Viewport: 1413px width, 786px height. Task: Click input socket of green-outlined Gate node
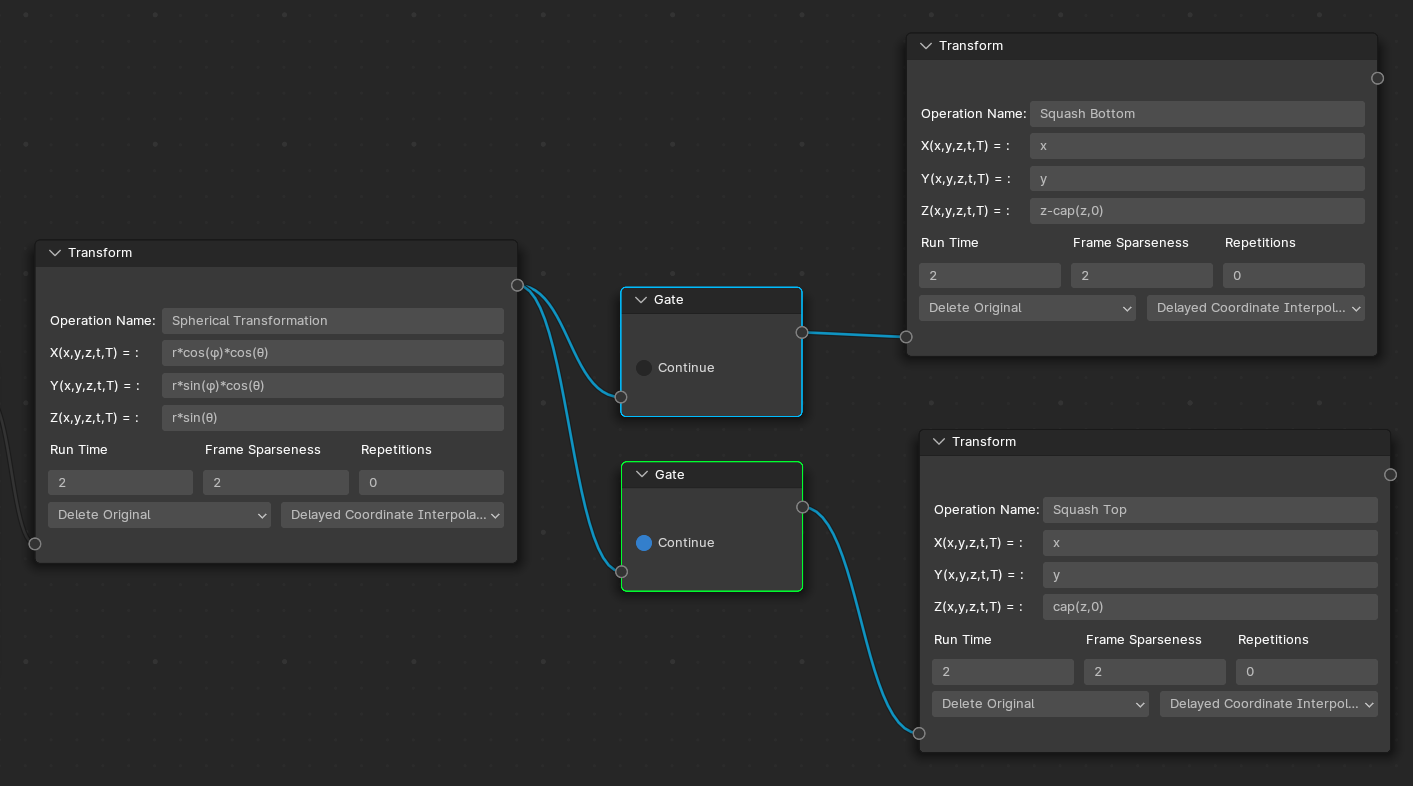point(621,572)
